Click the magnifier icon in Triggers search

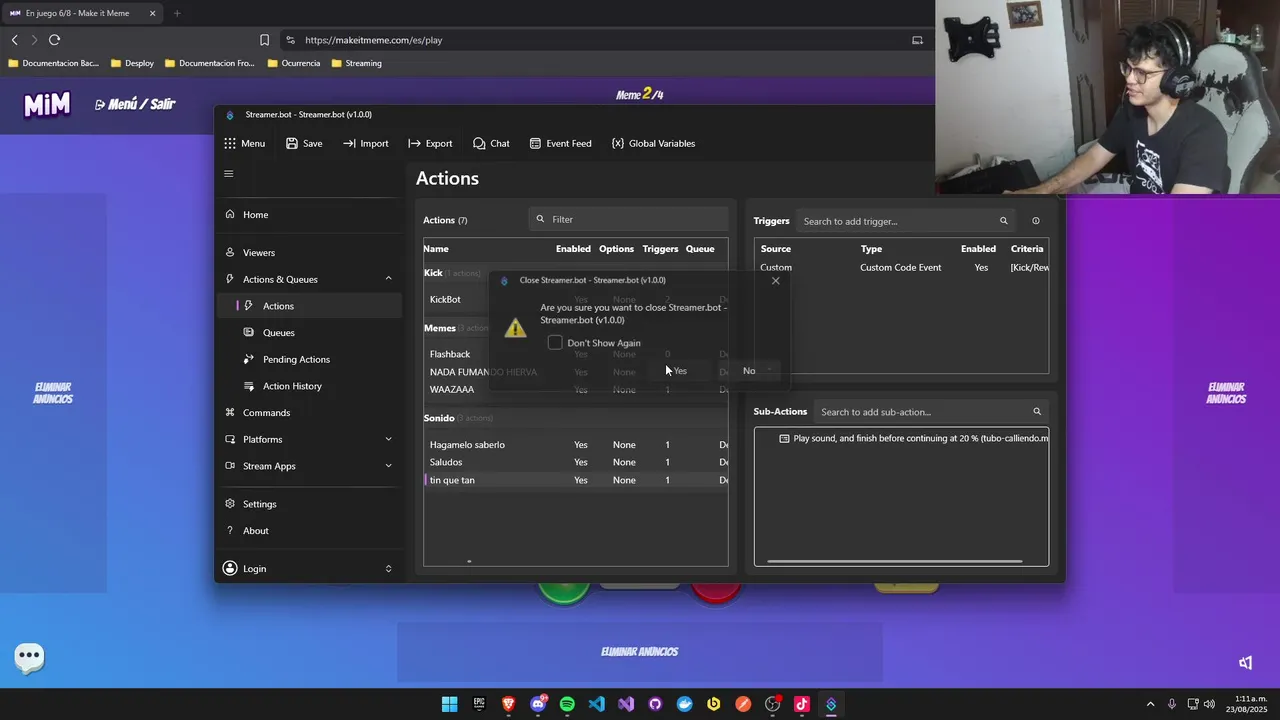point(1003,221)
